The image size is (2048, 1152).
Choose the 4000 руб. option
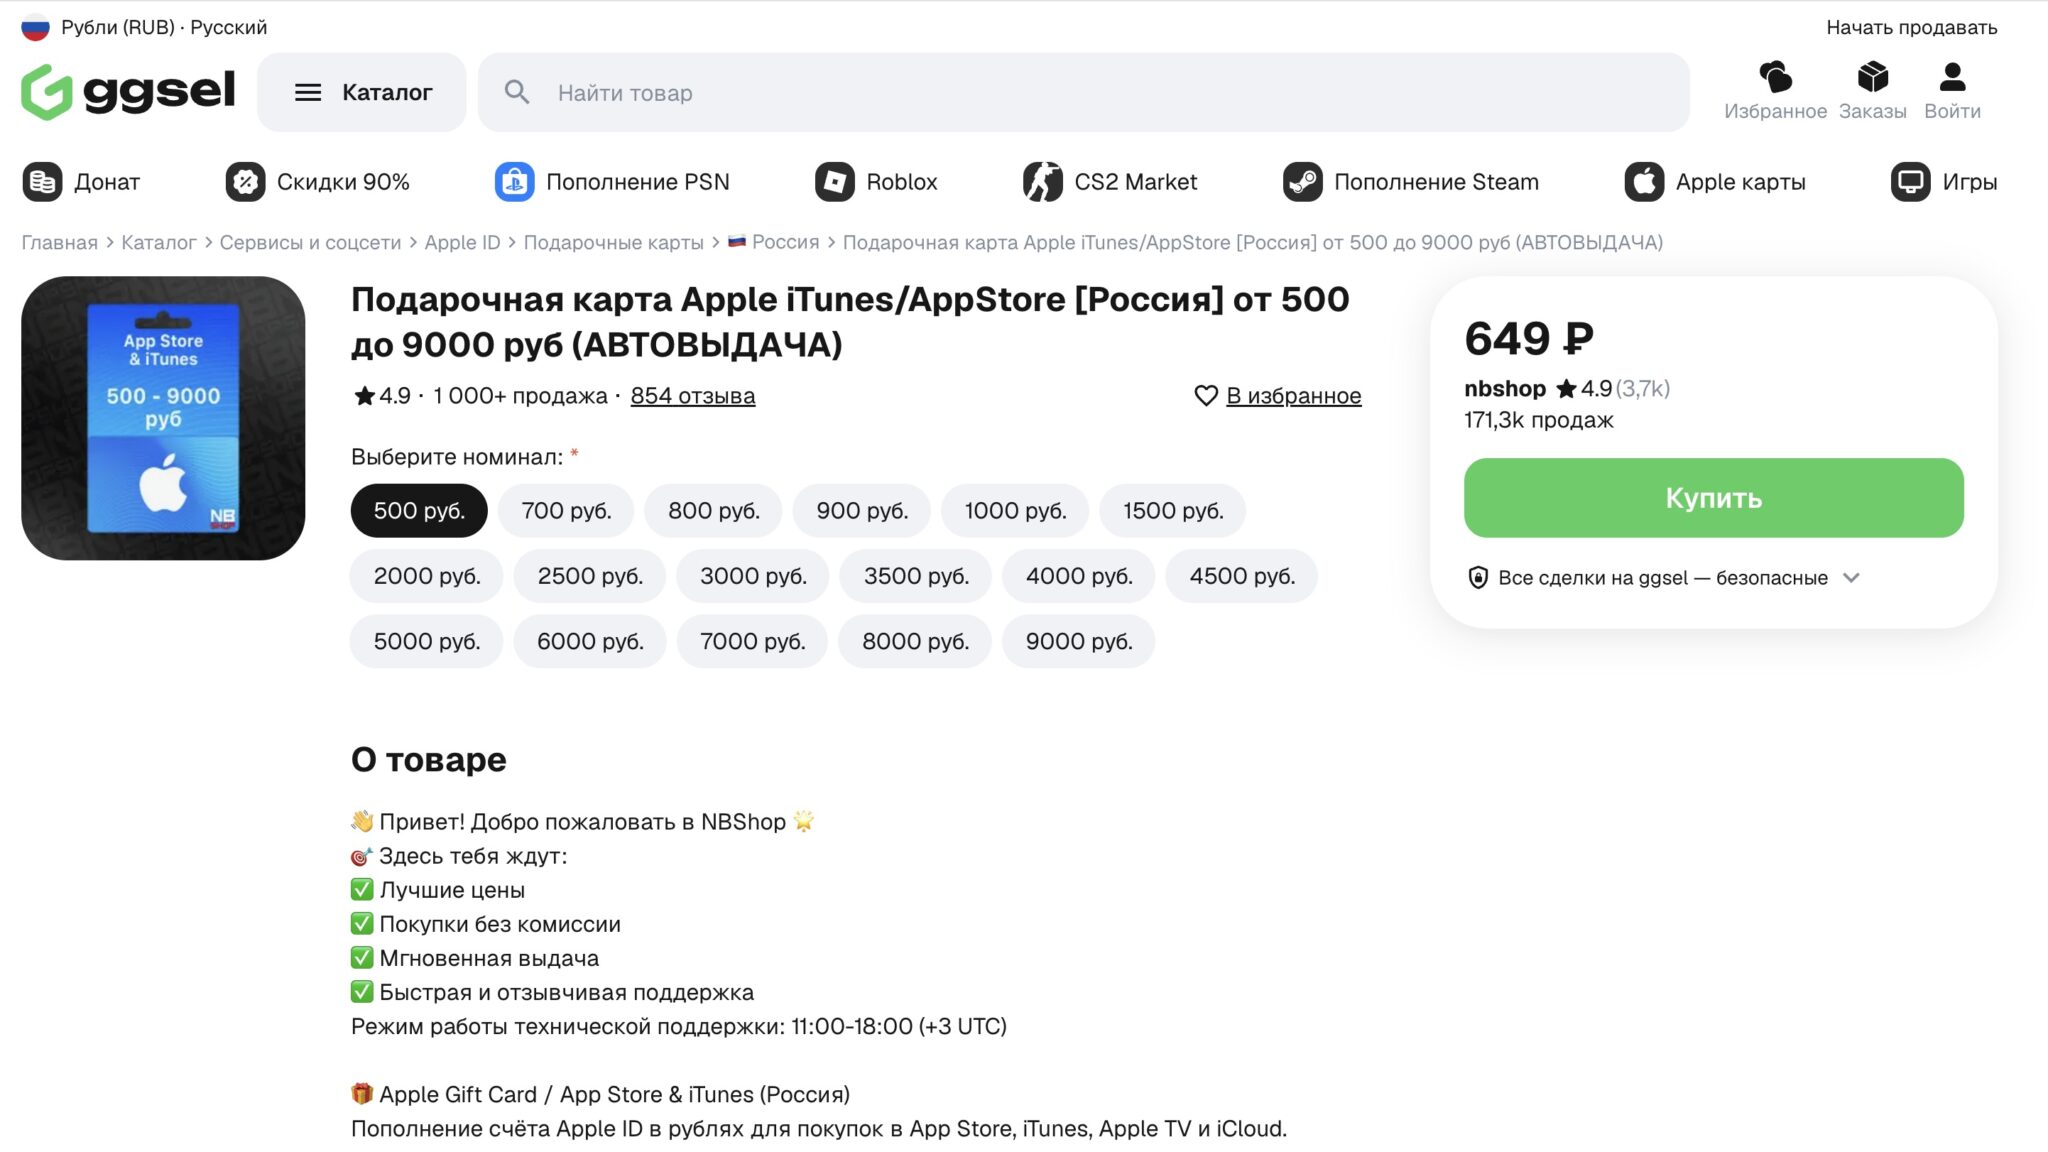pyautogui.click(x=1079, y=576)
